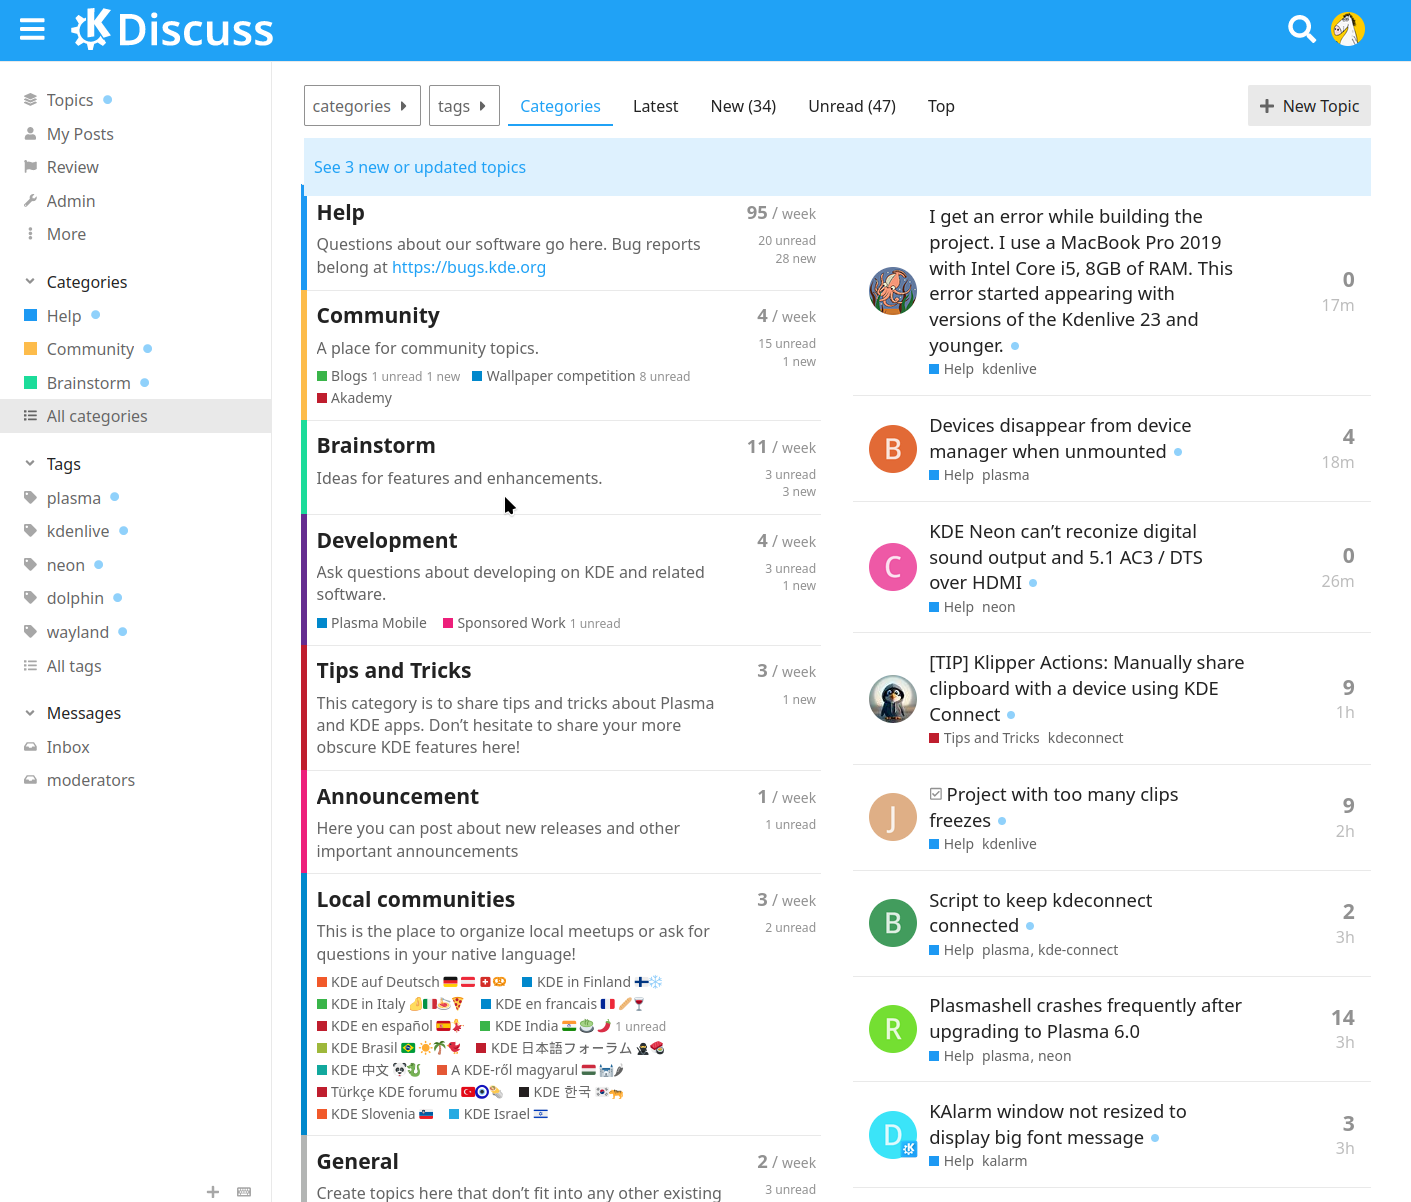Open J avatar on Project freezes topic
The width and height of the screenshot is (1411, 1202).
893,818
